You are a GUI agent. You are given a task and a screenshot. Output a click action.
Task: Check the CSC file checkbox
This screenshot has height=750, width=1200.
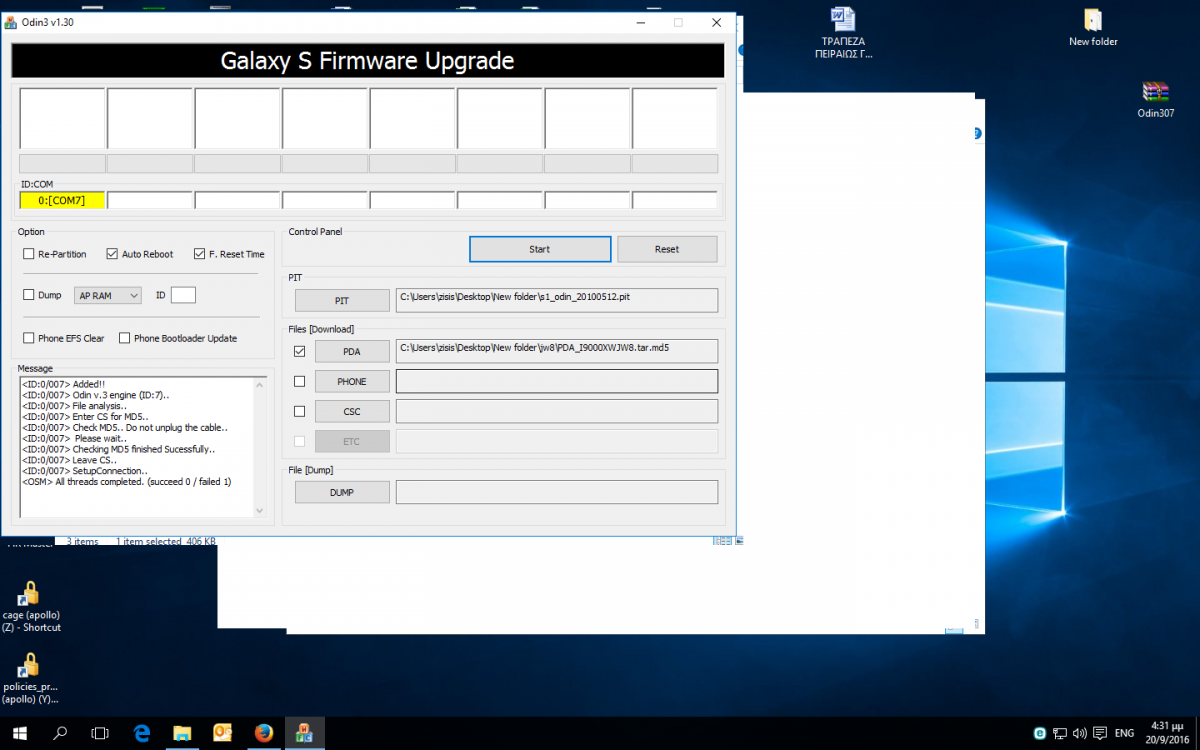pyautogui.click(x=300, y=411)
